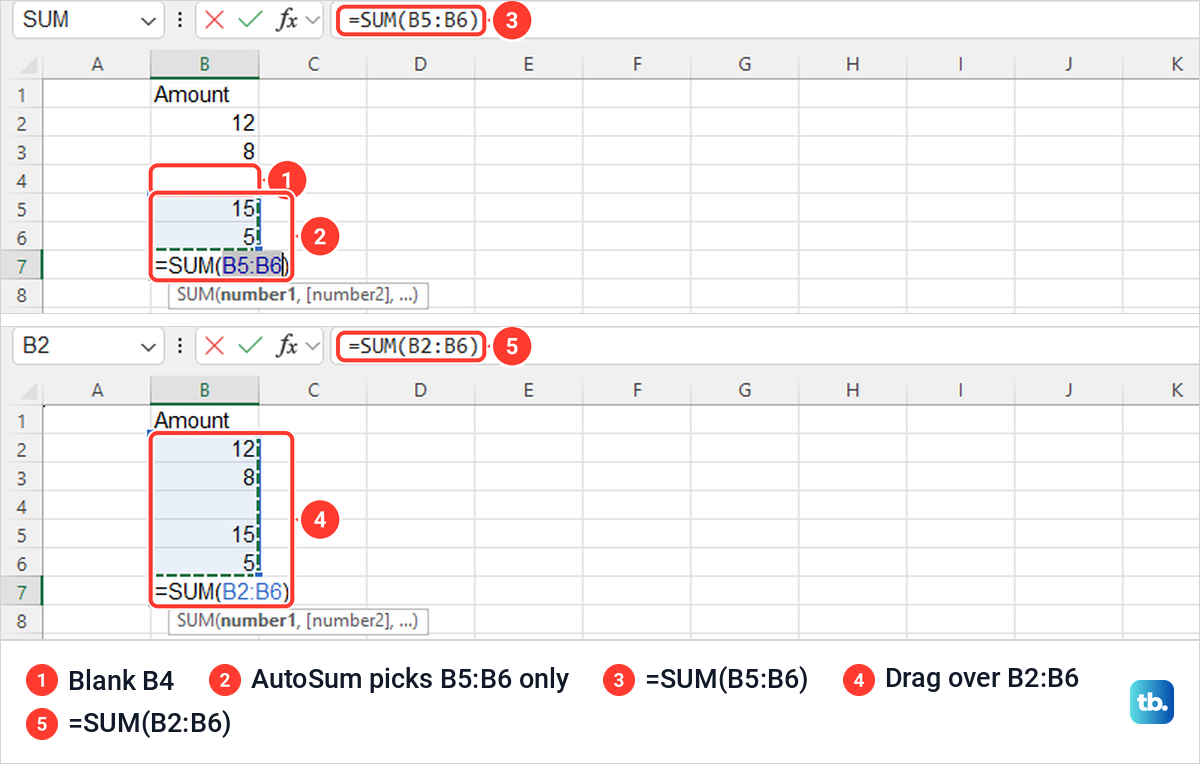1200x764 pixels.
Task: Expand the chevron next to fx in upper formula bar
Action: 313,20
